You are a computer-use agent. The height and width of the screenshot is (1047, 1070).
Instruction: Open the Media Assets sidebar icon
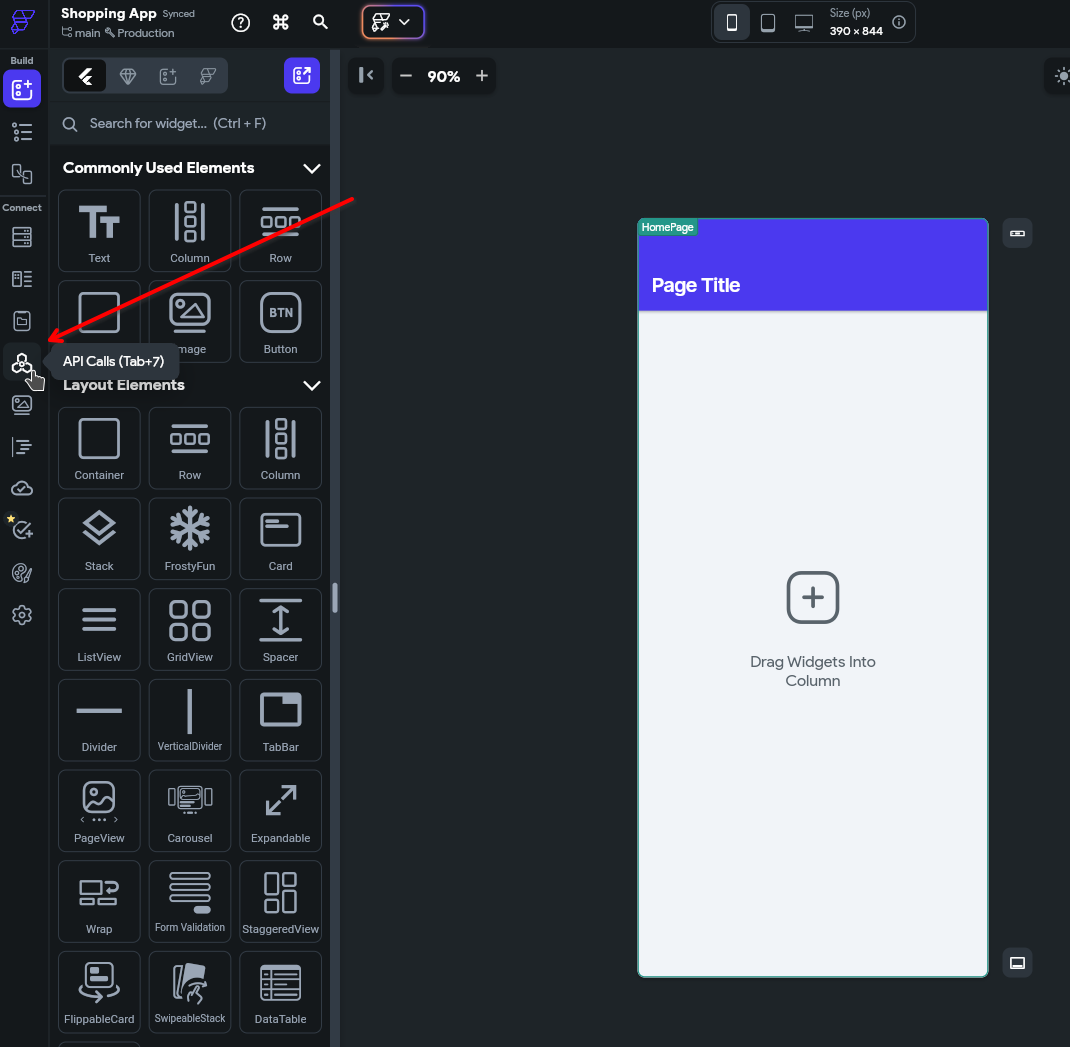[22, 405]
